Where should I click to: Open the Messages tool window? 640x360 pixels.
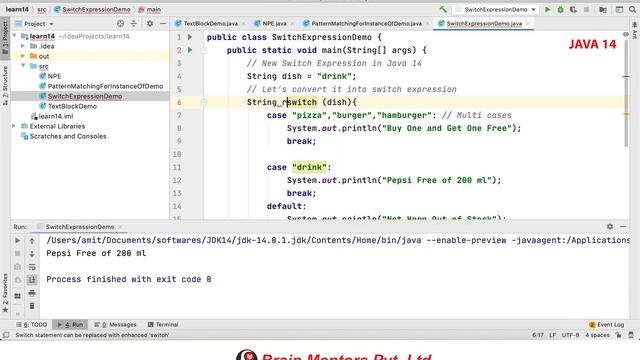click(116, 324)
